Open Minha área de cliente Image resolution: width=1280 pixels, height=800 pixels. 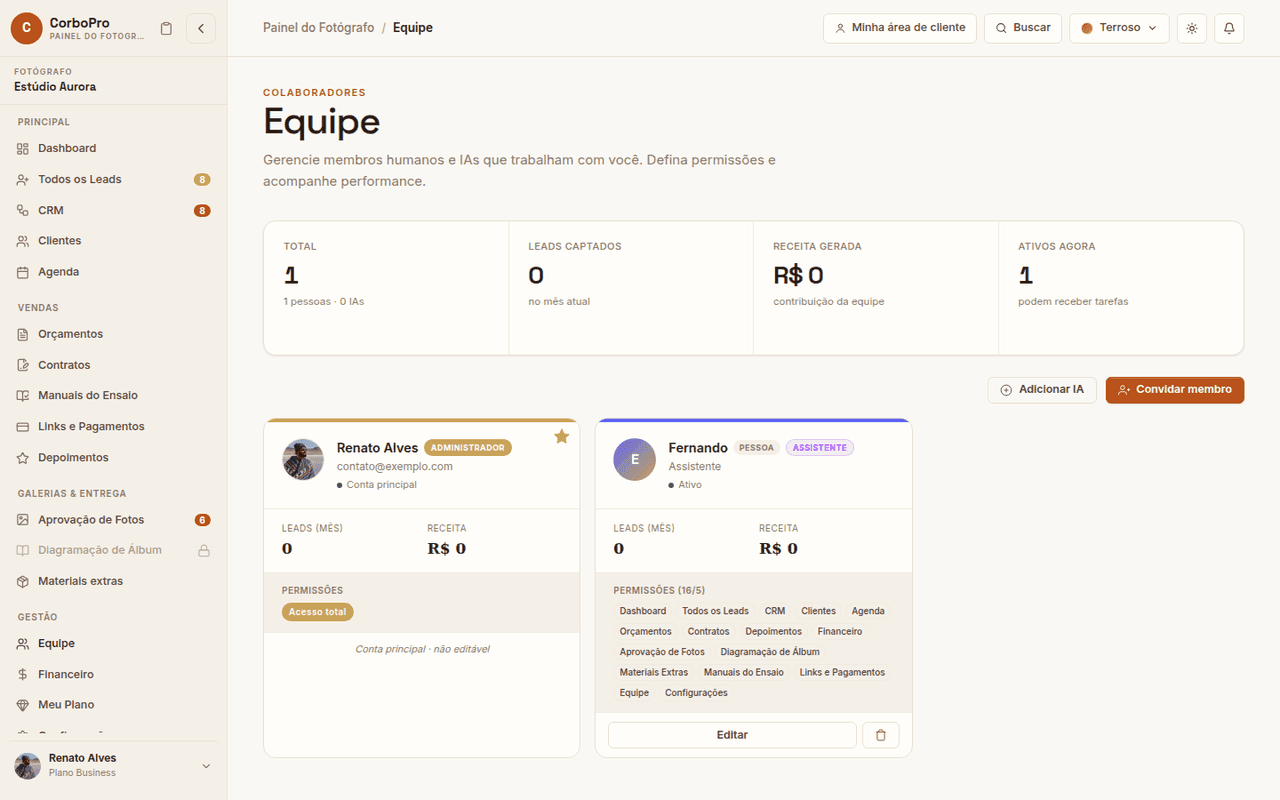[900, 28]
